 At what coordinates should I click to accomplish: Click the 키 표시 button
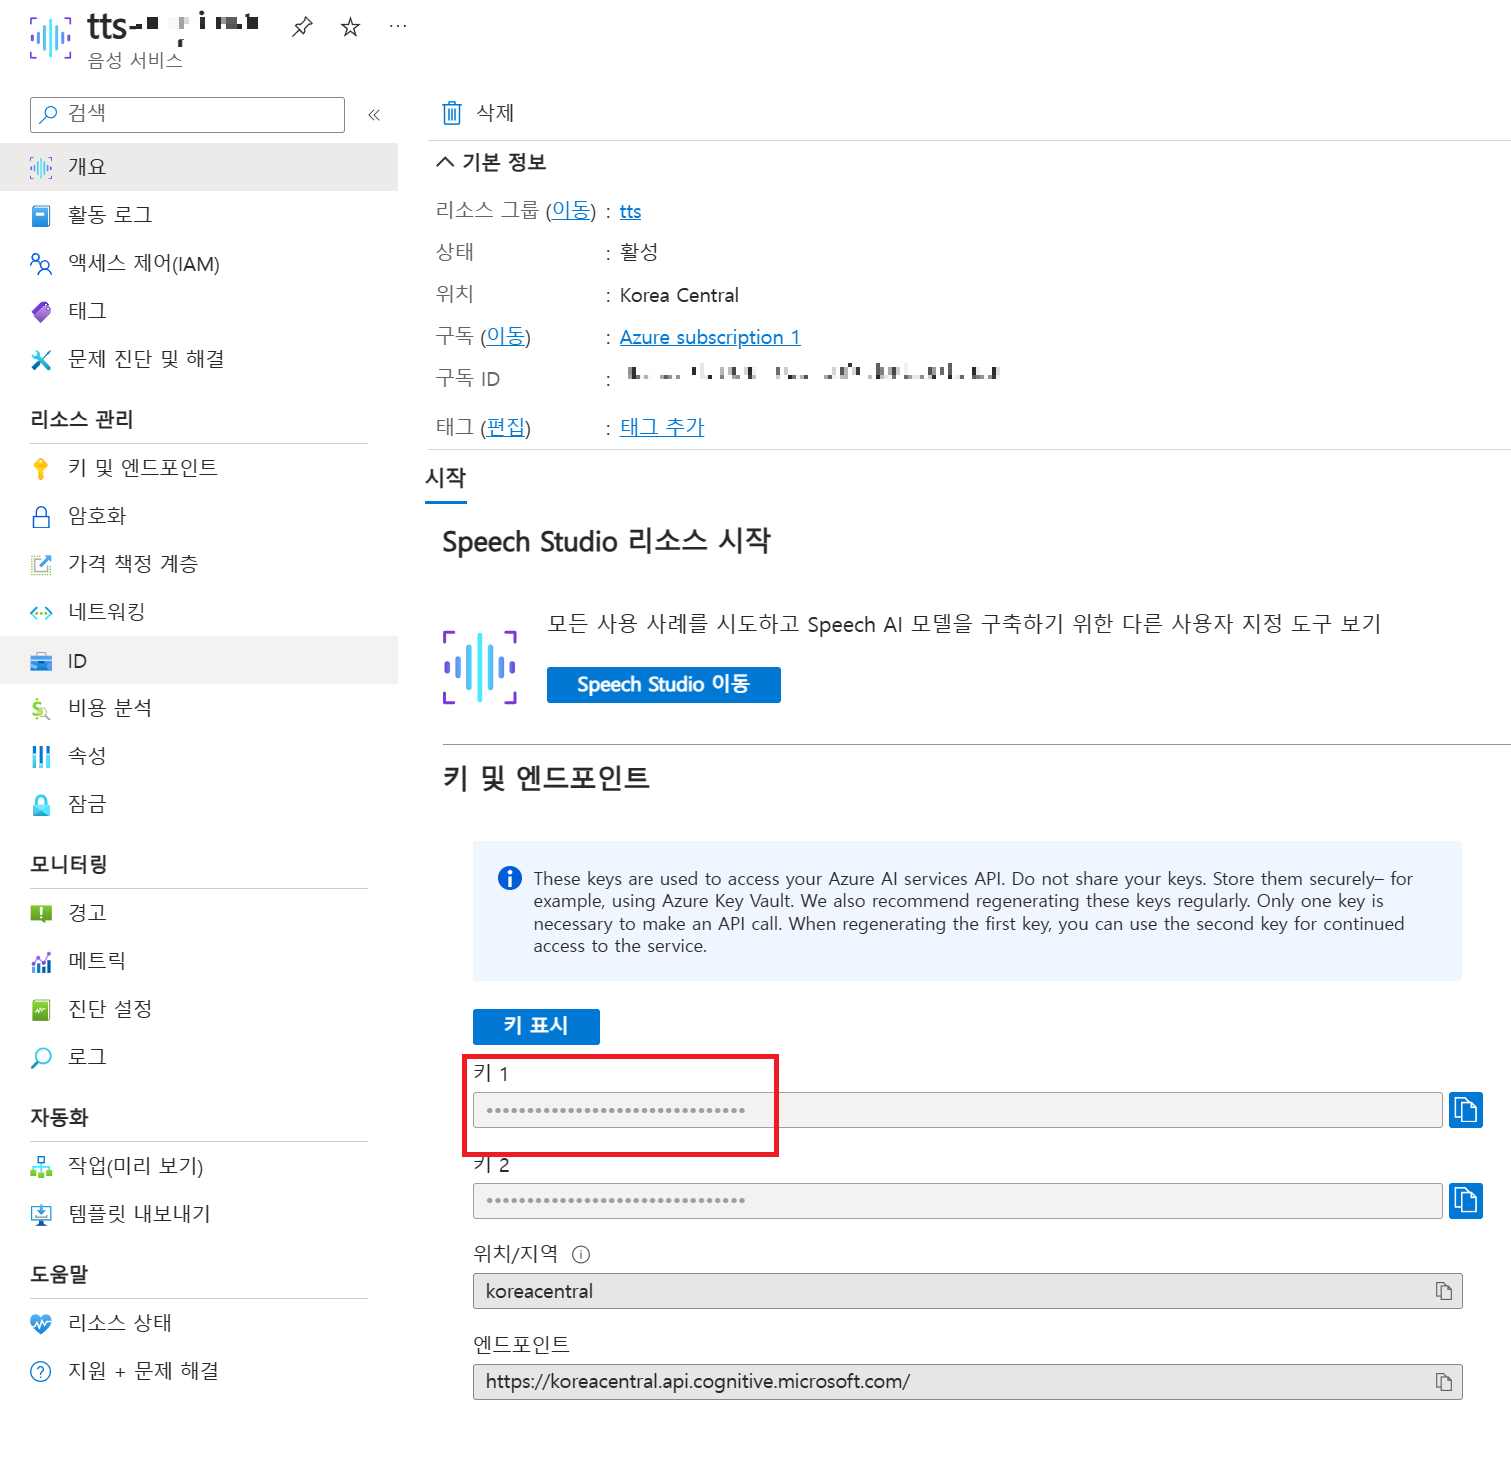(x=536, y=1026)
